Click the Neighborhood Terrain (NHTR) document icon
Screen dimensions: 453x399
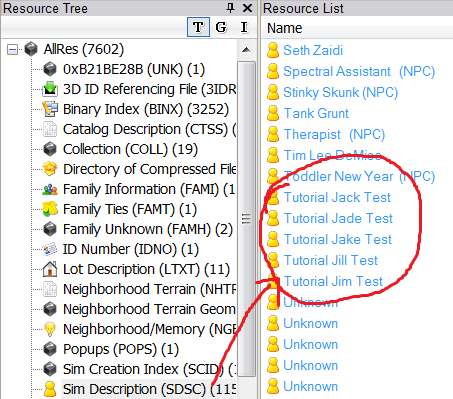[x=50, y=289]
